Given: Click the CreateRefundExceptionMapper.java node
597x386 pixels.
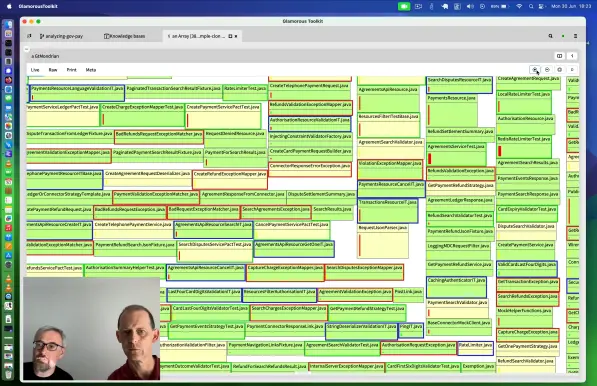Looking at the screenshot, I should coord(230,179).
